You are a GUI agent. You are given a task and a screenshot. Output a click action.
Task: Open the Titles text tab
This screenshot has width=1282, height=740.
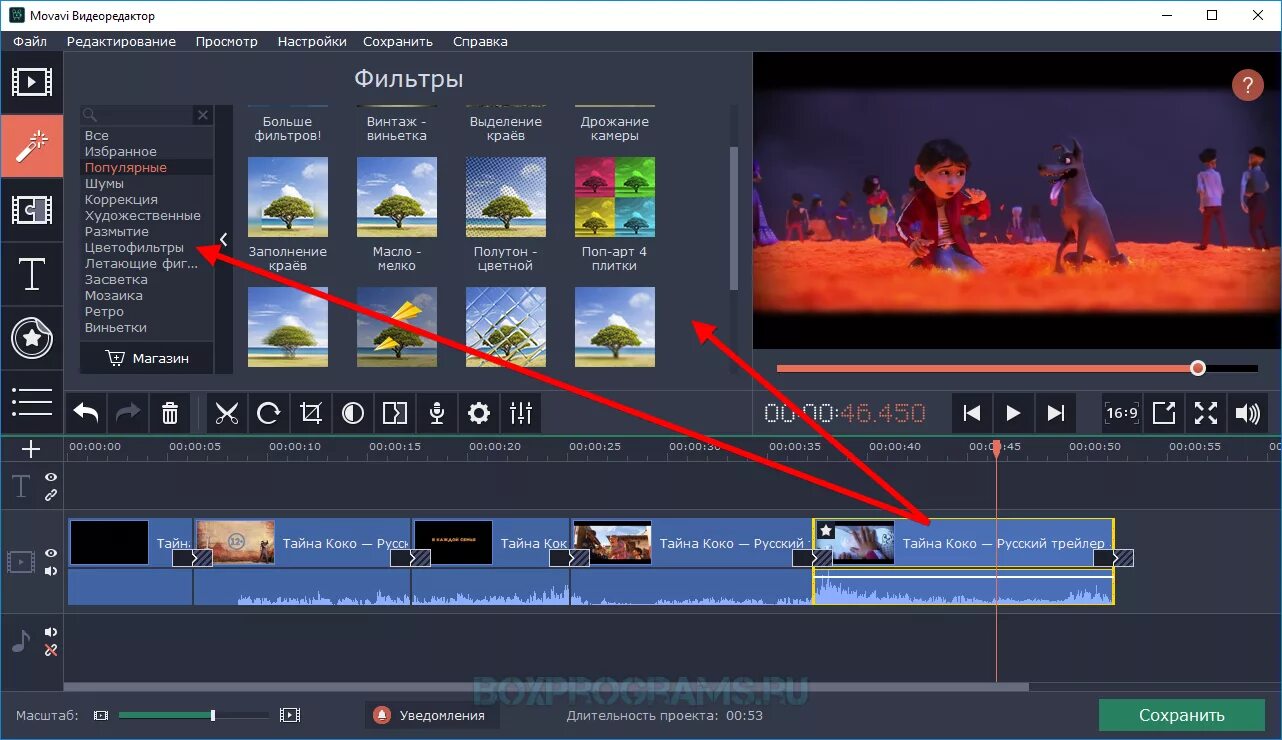click(32, 274)
